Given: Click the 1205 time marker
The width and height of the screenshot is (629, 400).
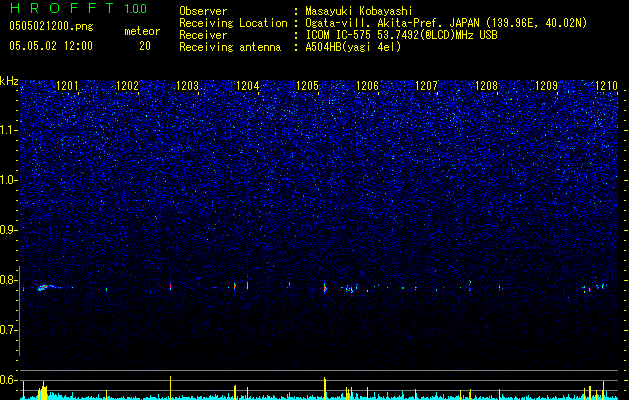Looking at the screenshot, I should coord(307,86).
